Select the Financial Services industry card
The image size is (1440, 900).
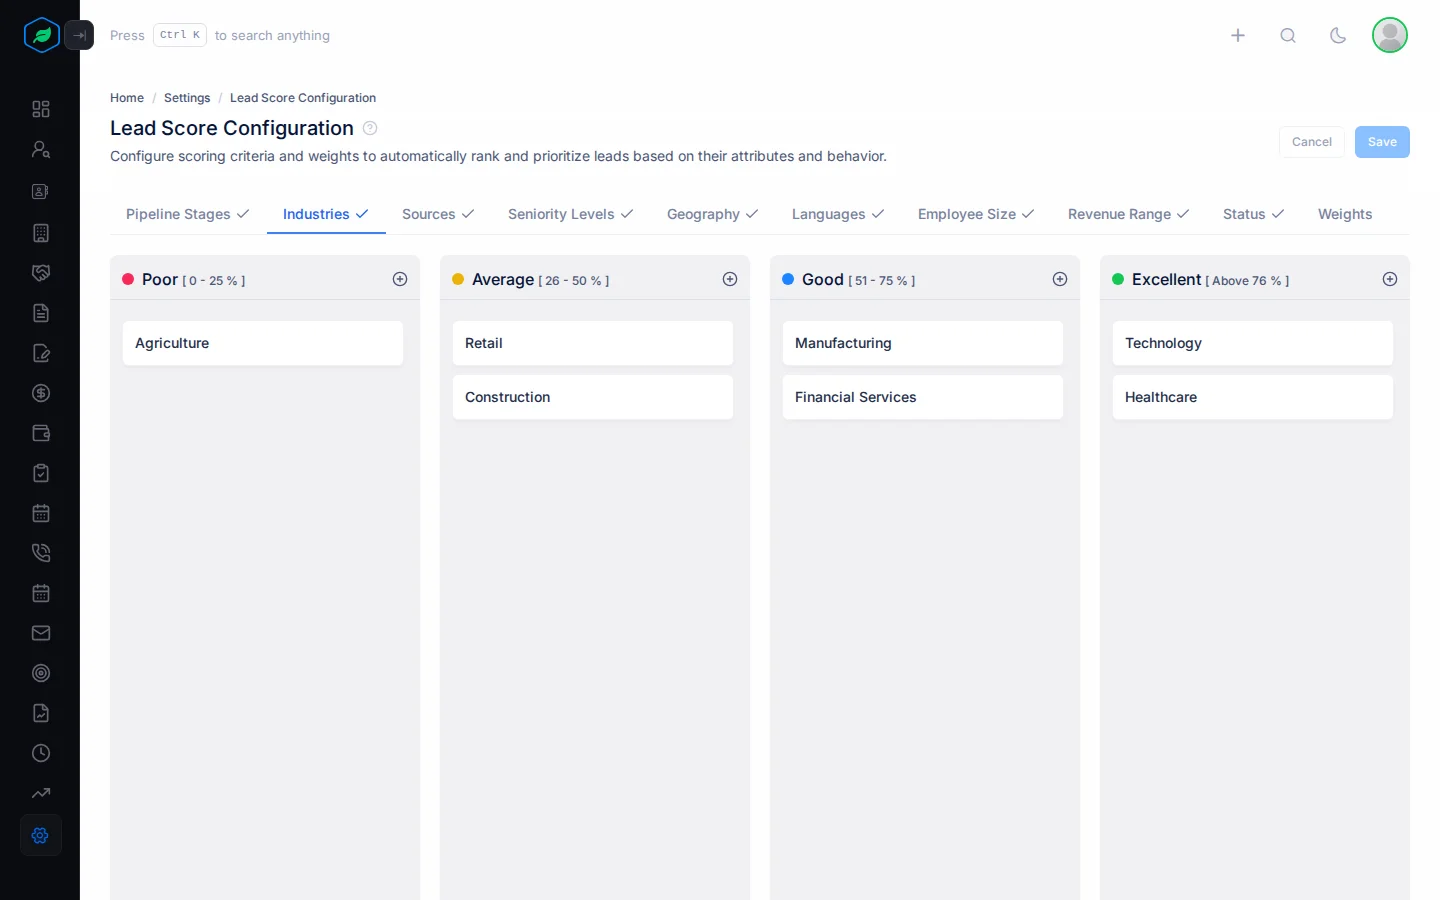(923, 397)
